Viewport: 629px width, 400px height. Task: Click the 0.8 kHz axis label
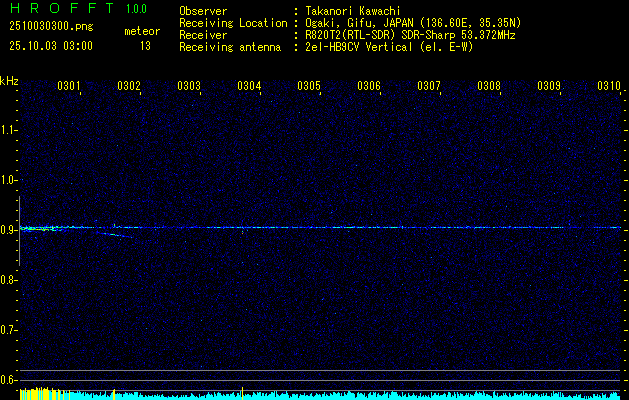pyautogui.click(x=8, y=280)
